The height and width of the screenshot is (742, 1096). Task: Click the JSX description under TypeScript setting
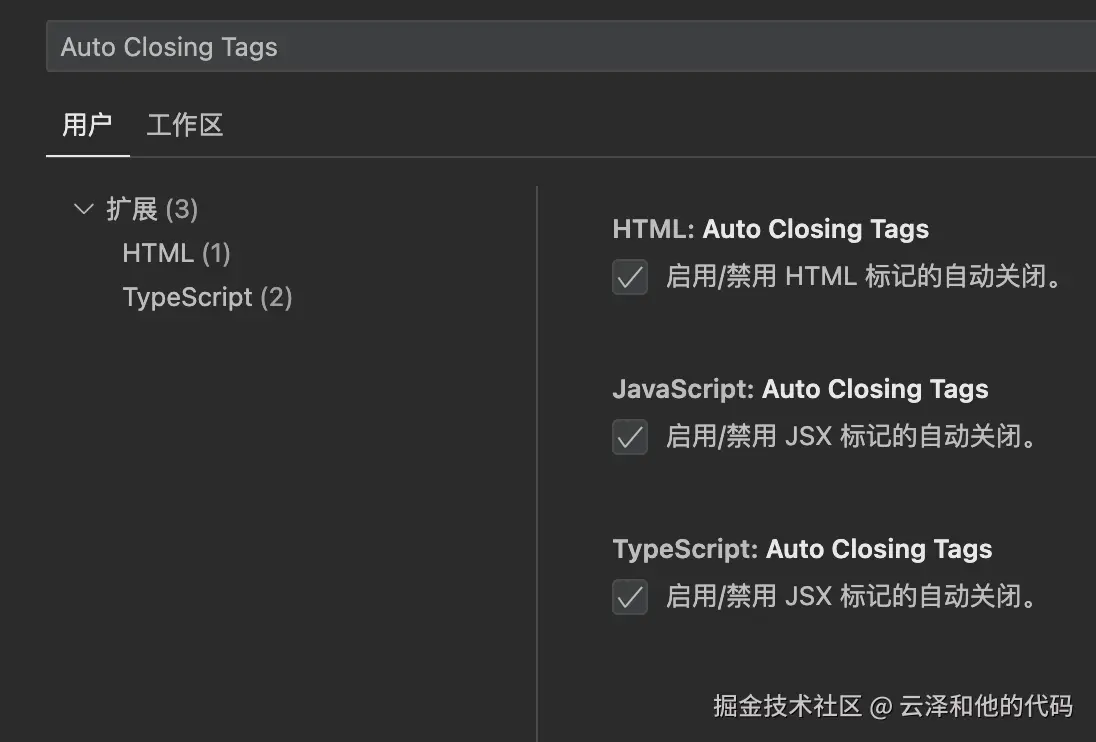coord(852,597)
